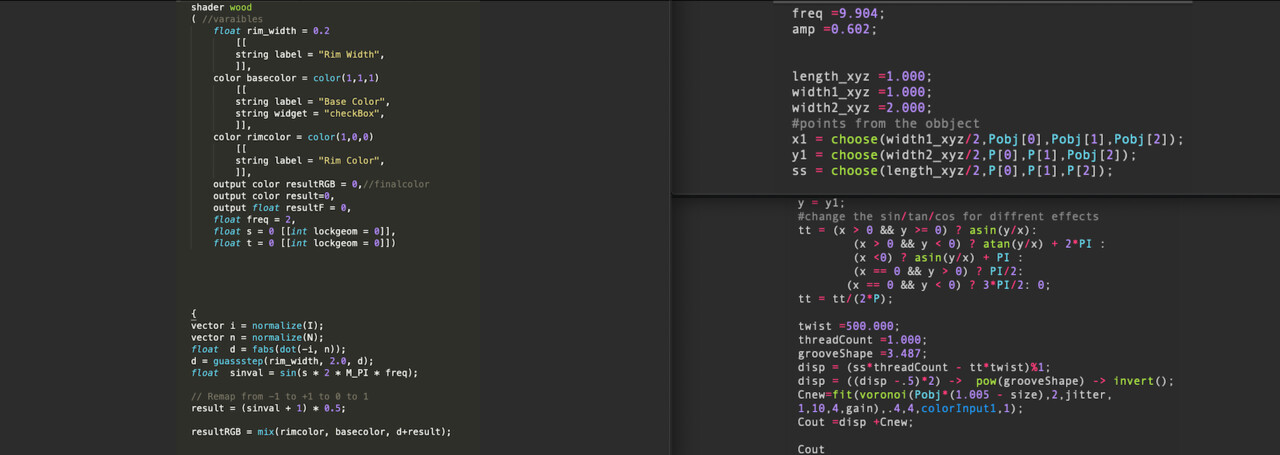Click the "Base Color" label string

click(354, 102)
